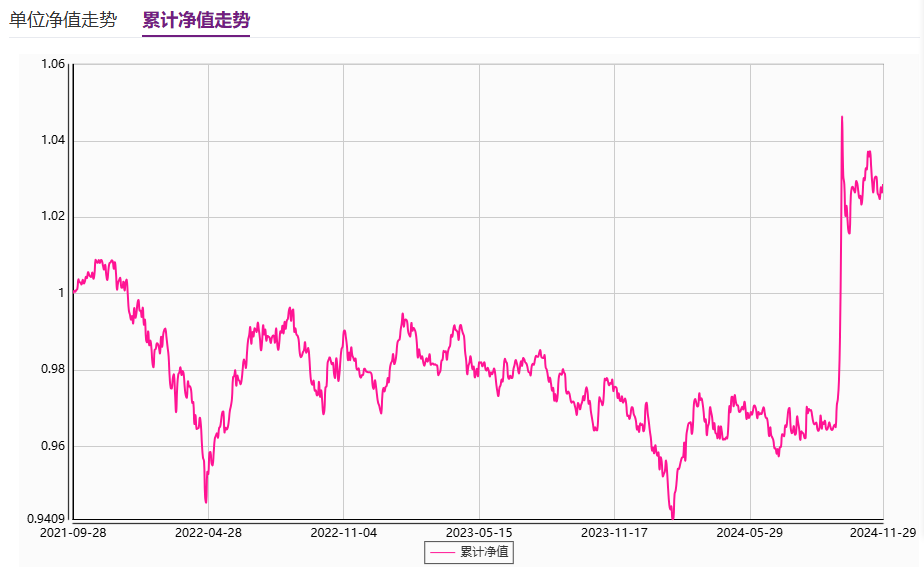Toggle the 累计净值 legend label
924x567 pixels.
484,552
